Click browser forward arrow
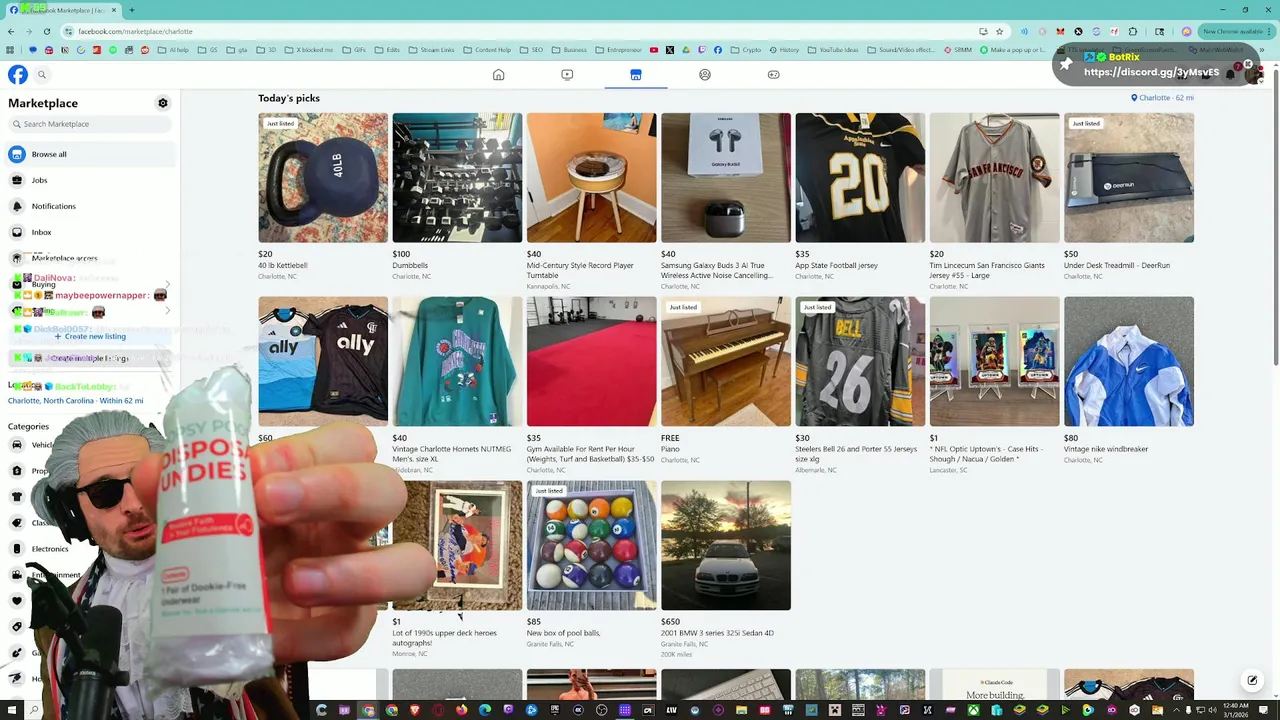Image resolution: width=1280 pixels, height=720 pixels. (x=29, y=31)
